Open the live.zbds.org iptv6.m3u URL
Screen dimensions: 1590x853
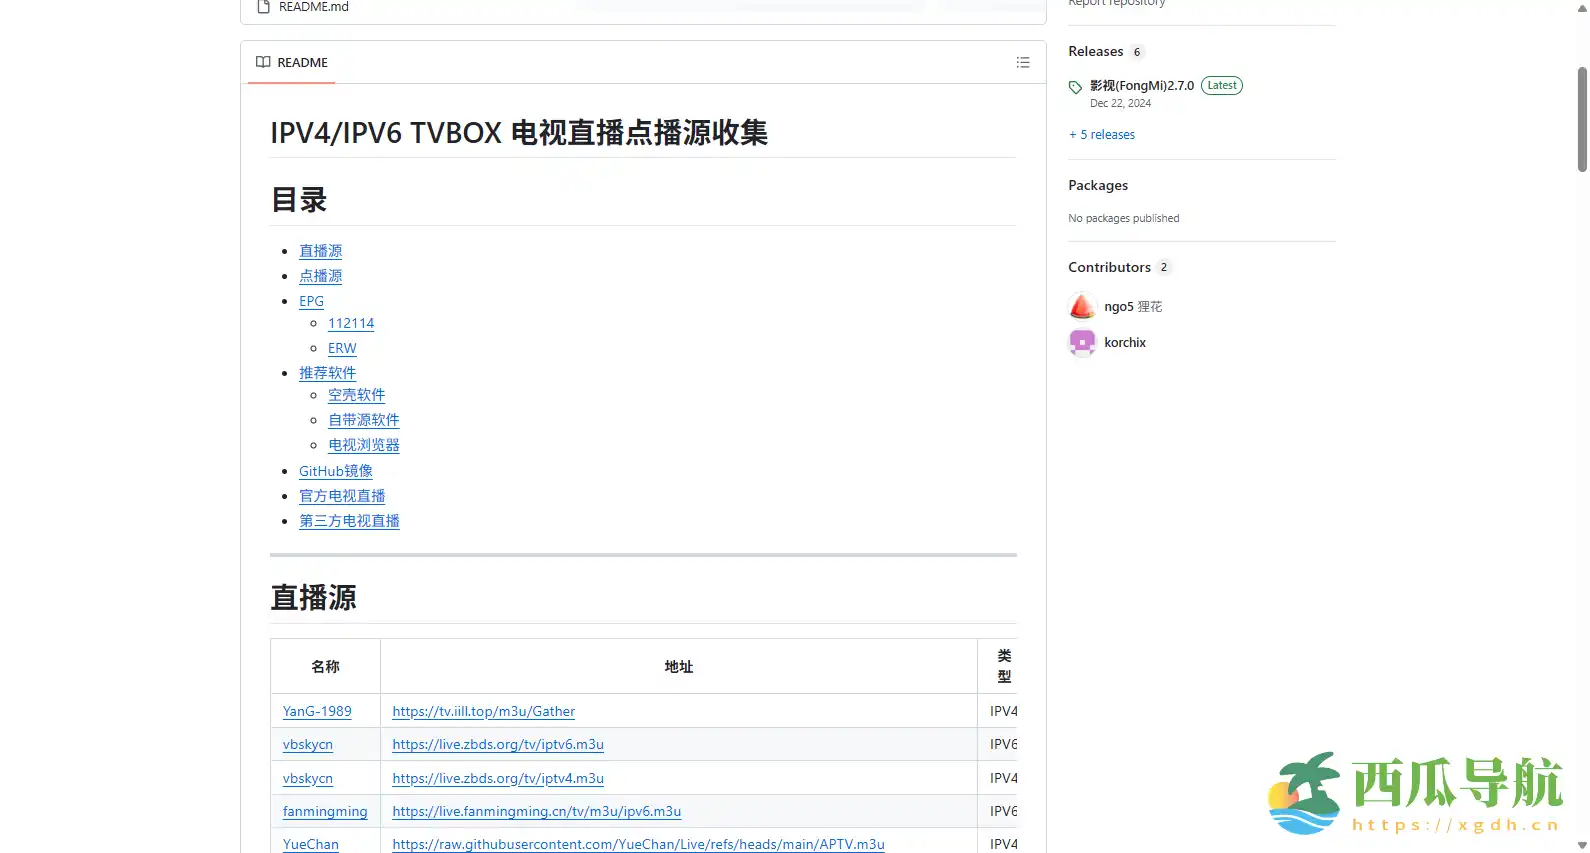point(497,745)
